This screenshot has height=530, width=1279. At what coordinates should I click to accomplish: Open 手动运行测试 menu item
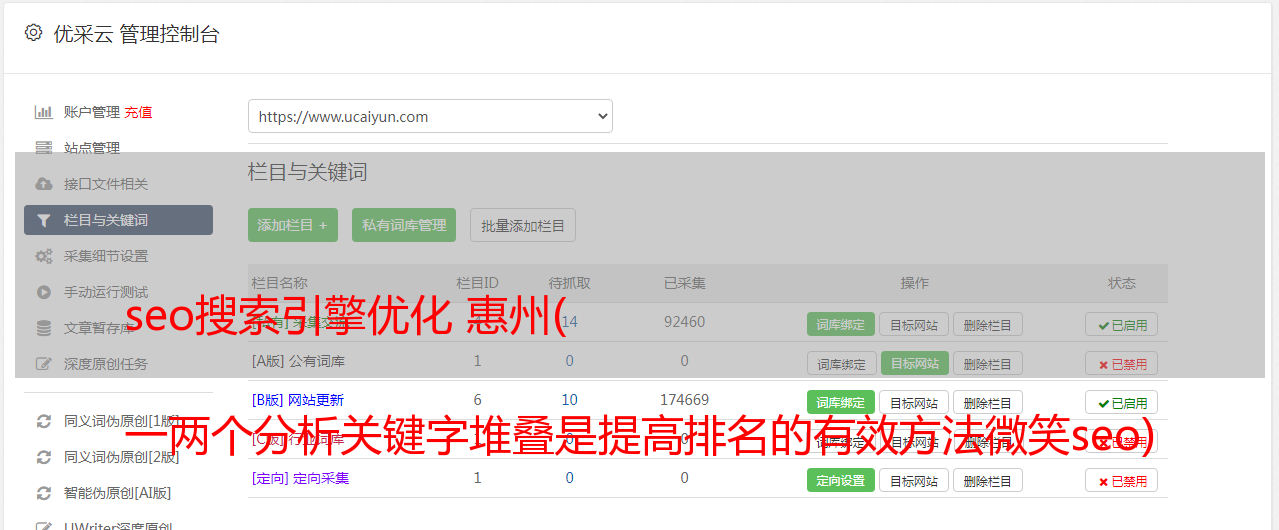(x=106, y=292)
